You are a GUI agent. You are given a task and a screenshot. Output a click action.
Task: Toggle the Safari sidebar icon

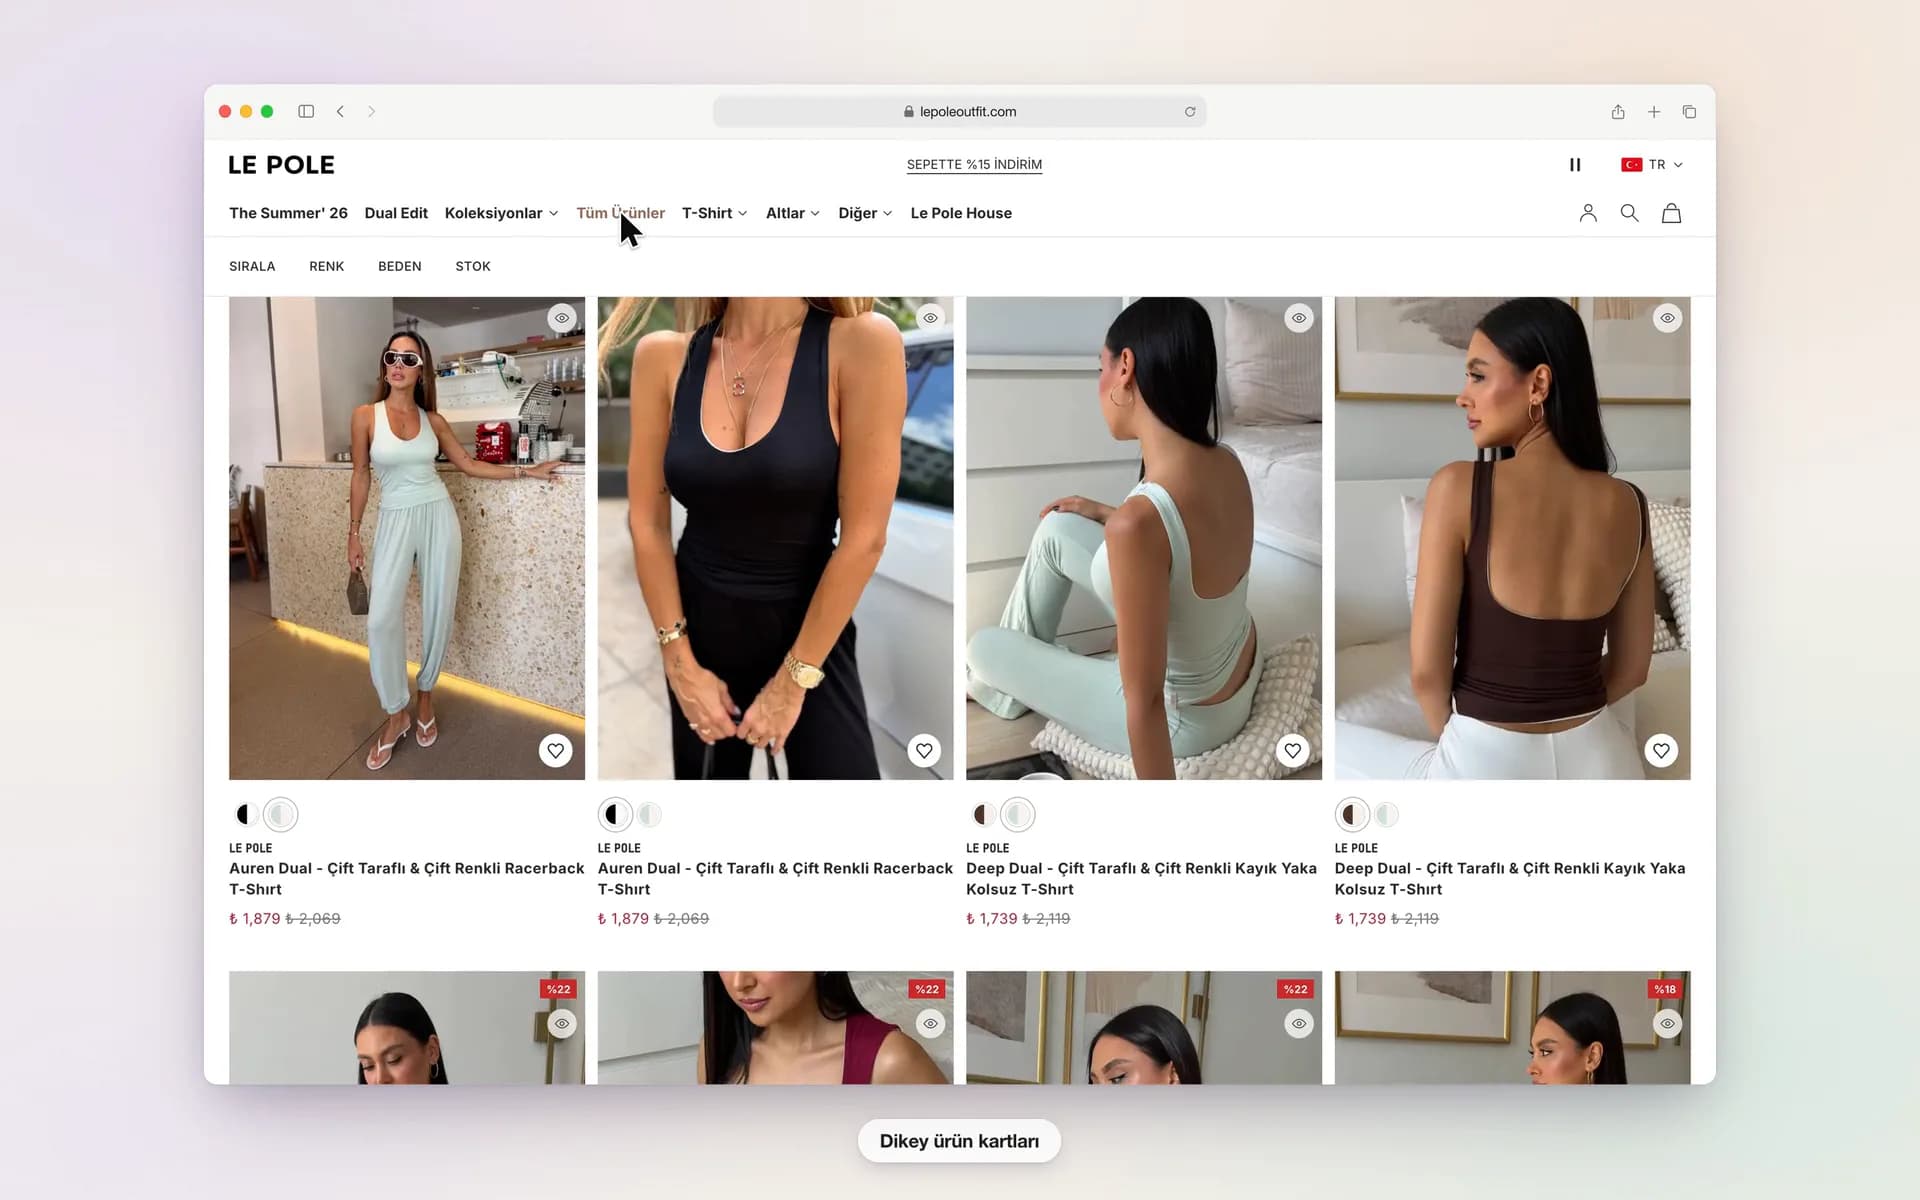click(x=306, y=112)
